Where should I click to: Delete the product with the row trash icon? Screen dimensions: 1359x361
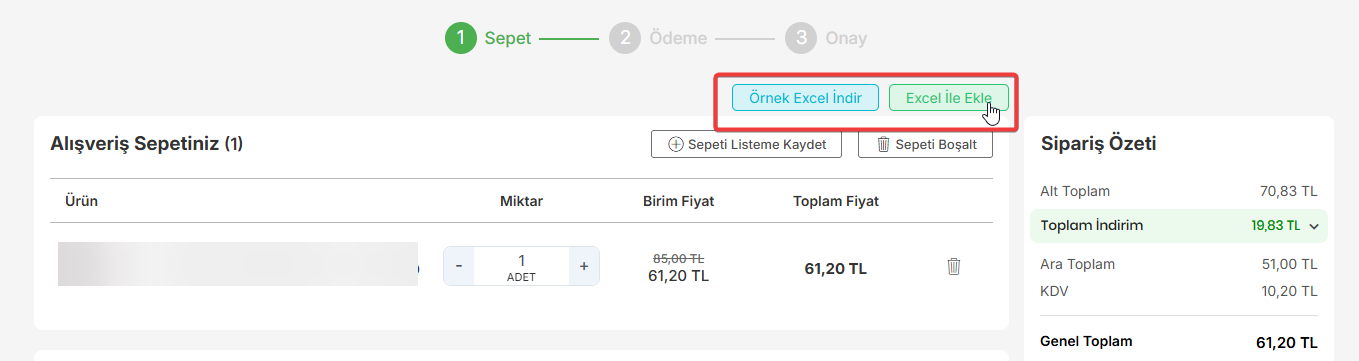(953, 266)
